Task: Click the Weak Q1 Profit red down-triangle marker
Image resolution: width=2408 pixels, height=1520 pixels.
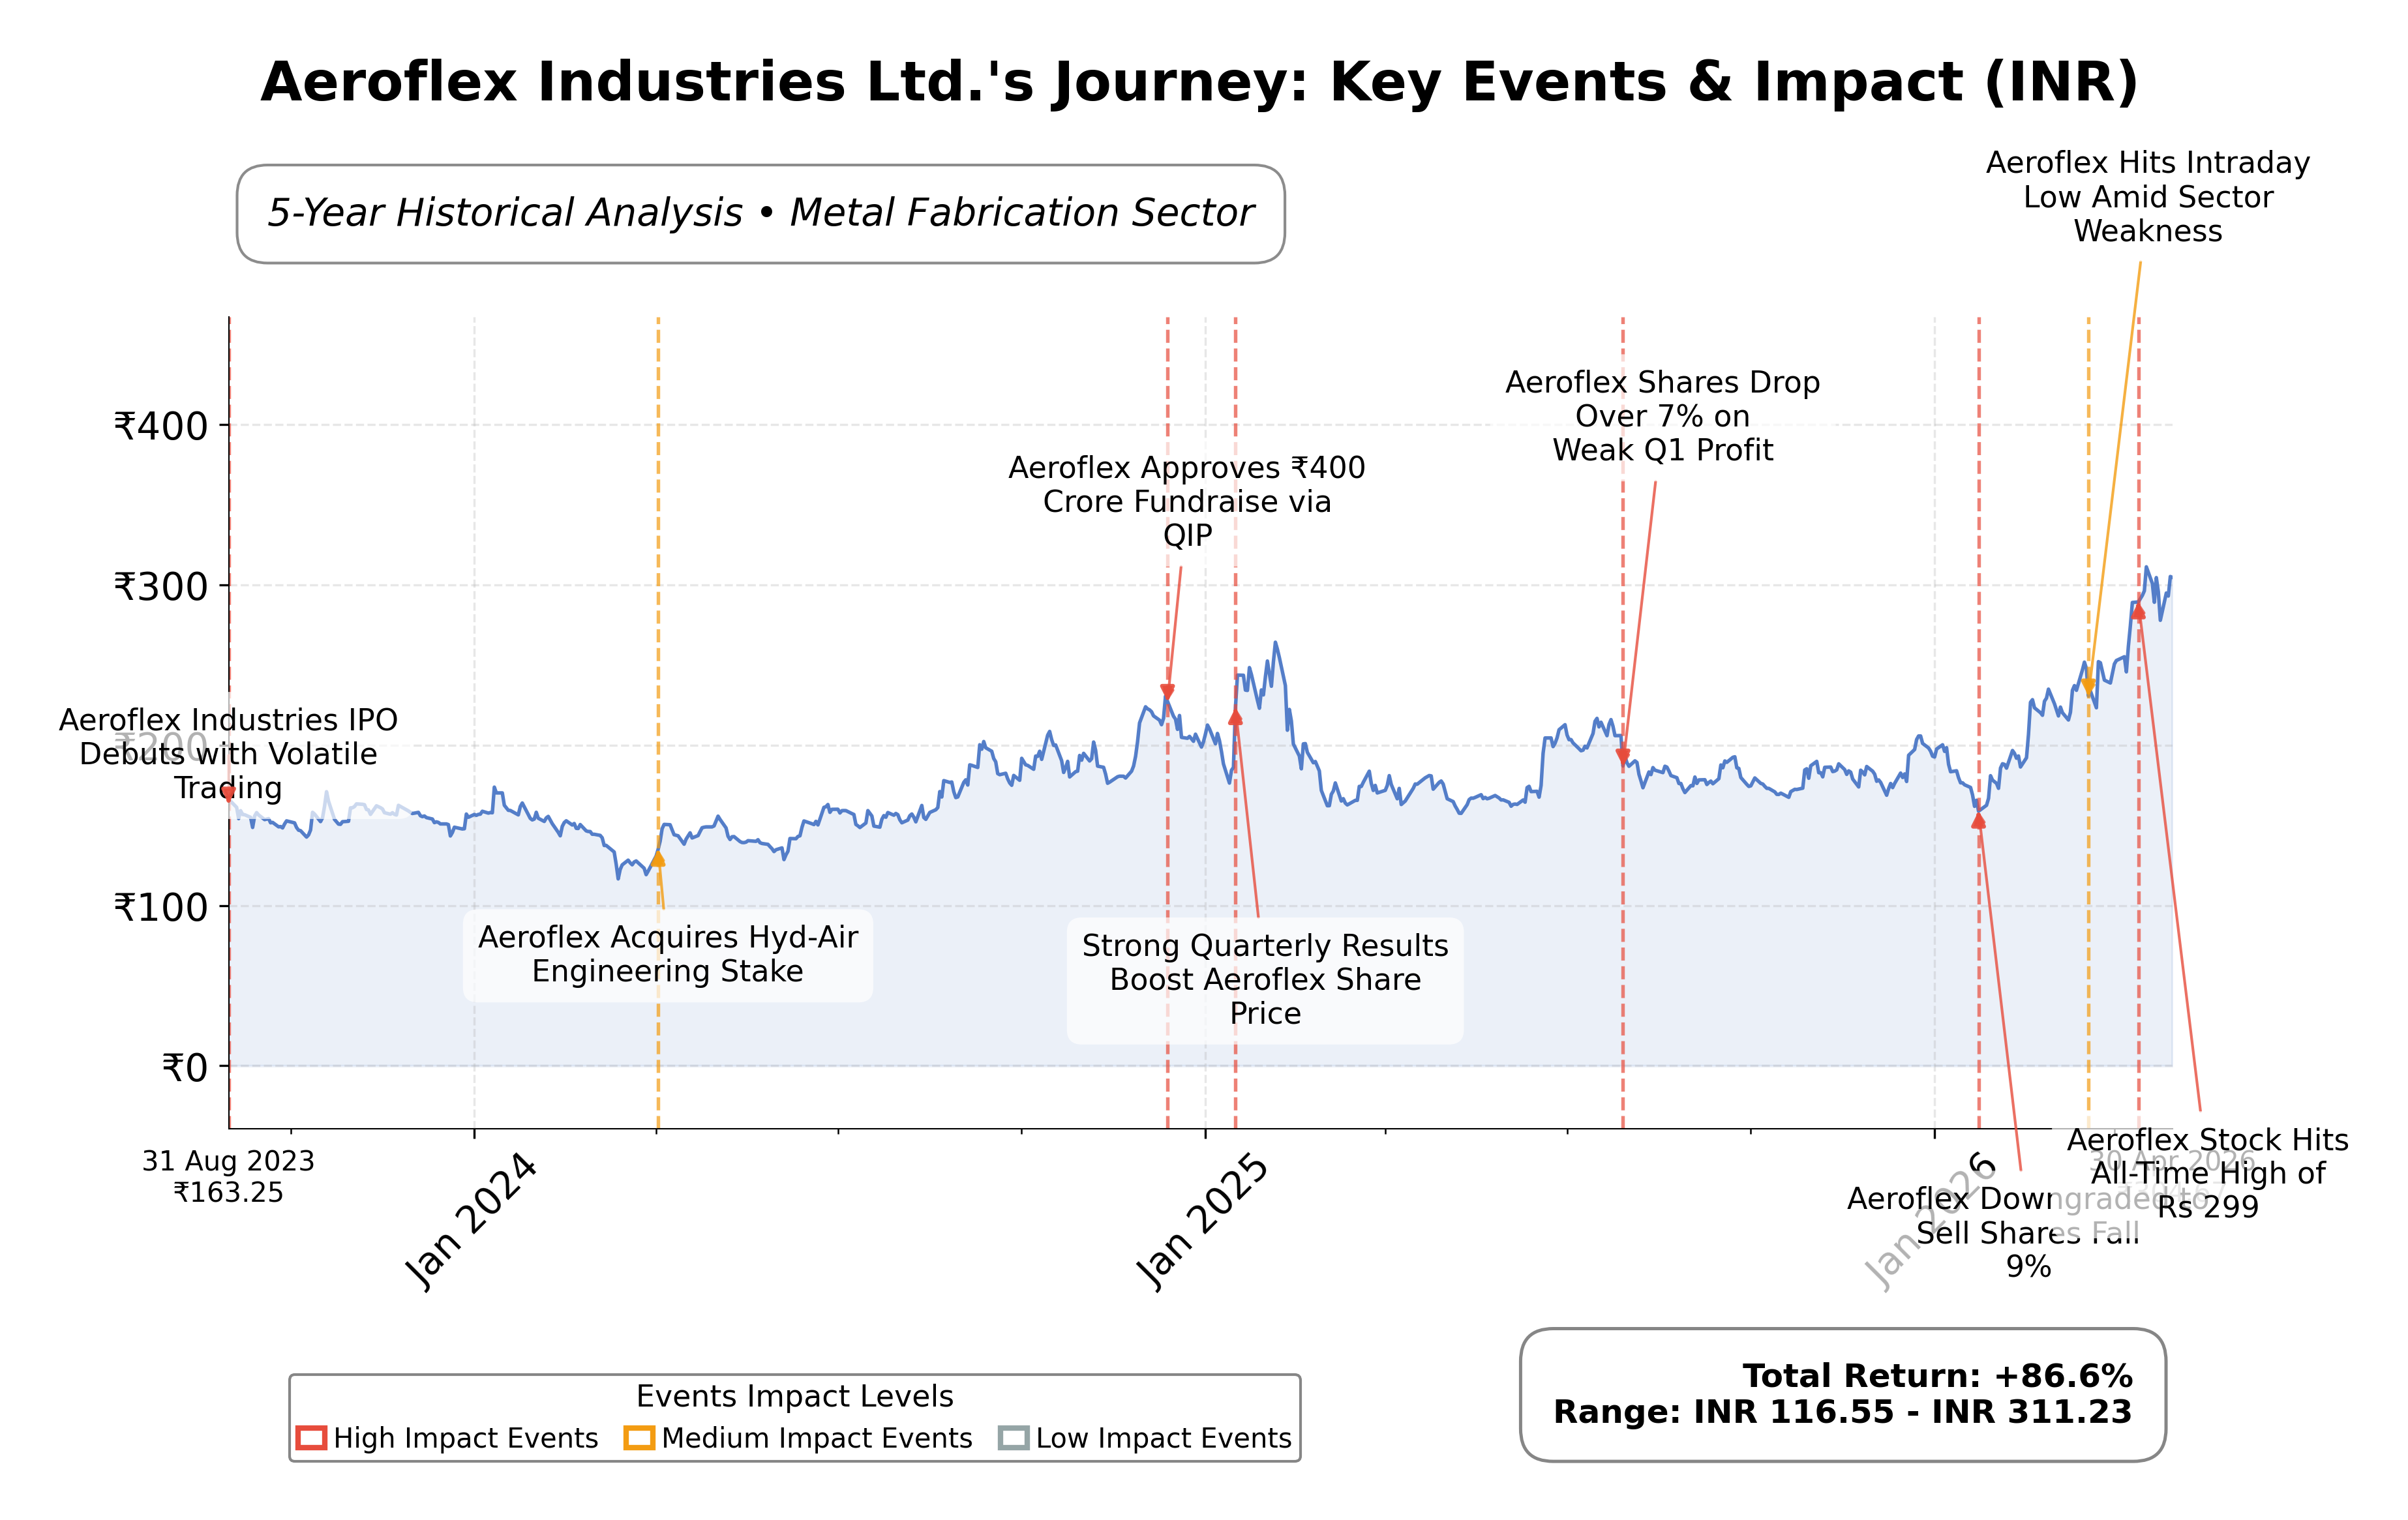Action: [x=1623, y=756]
